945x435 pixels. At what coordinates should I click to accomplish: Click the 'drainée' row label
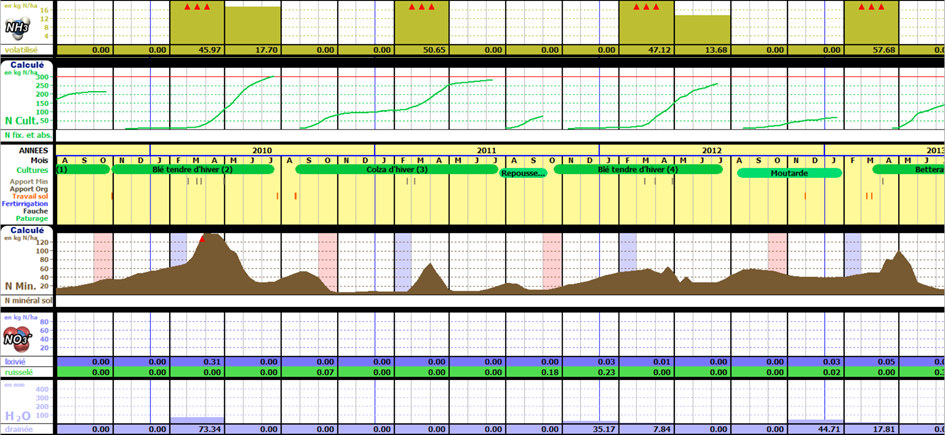point(17,429)
